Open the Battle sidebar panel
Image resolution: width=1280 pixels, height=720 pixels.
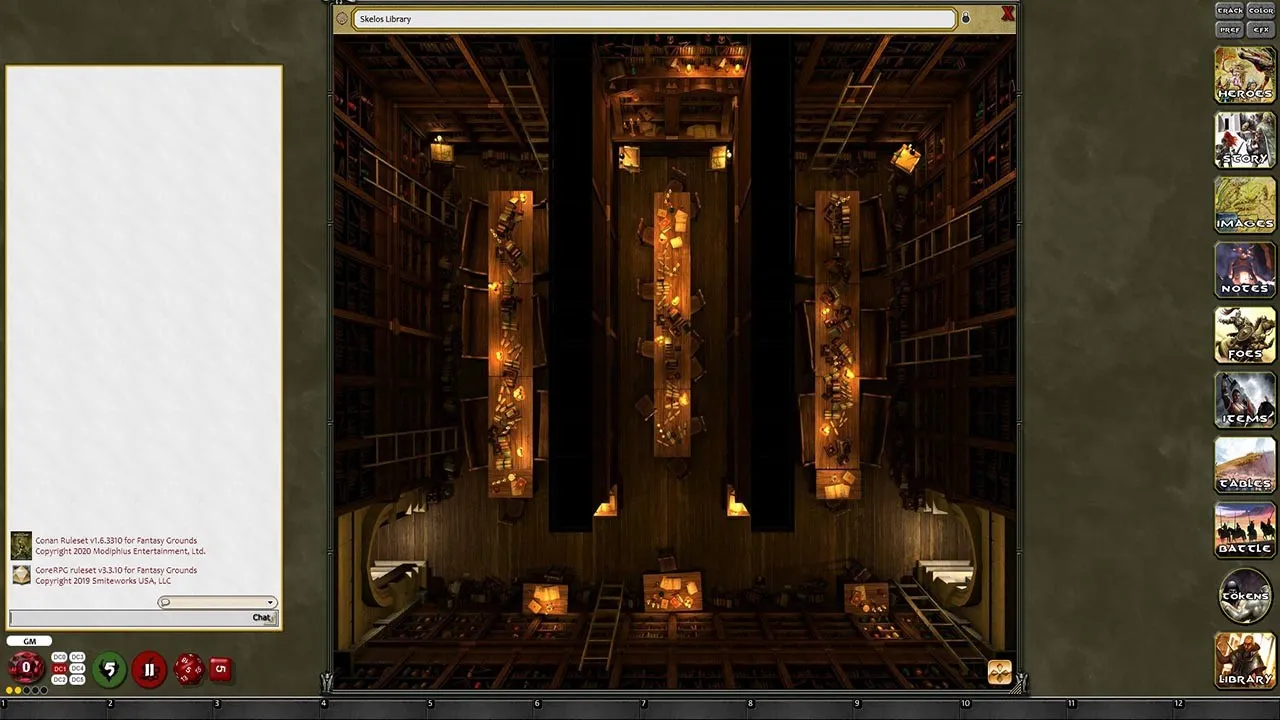point(1245,529)
